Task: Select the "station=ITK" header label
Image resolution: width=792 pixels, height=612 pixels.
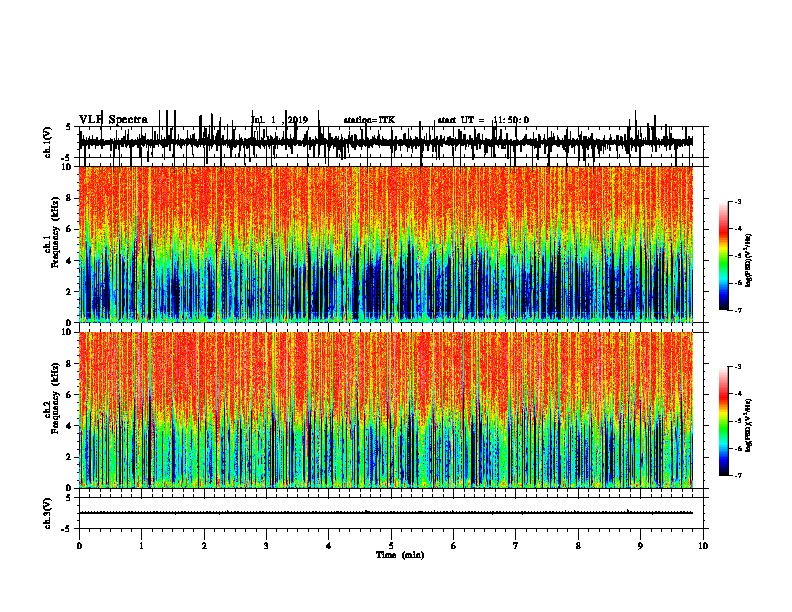Action: click(x=369, y=120)
